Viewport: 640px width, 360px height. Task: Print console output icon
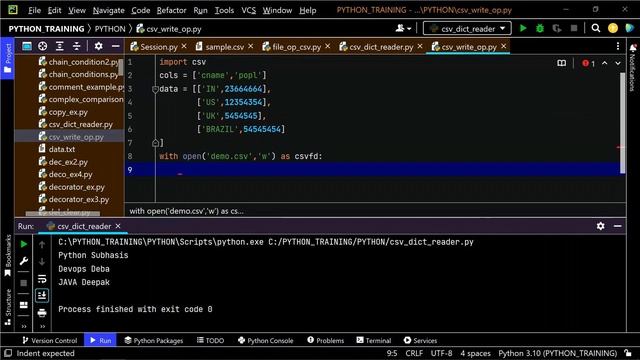pyautogui.click(x=42, y=313)
